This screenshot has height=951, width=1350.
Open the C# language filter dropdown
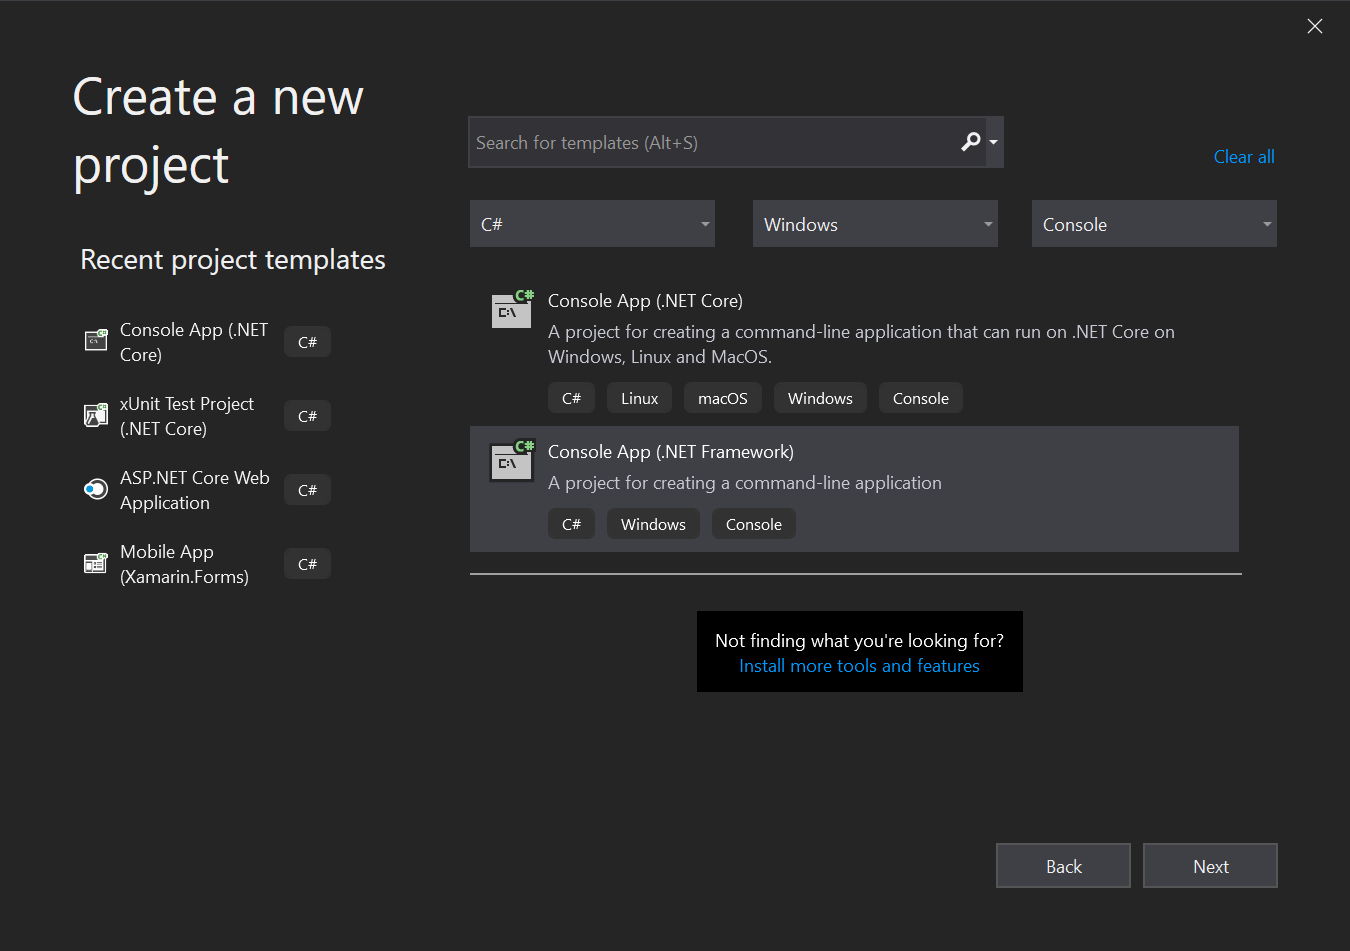592,224
